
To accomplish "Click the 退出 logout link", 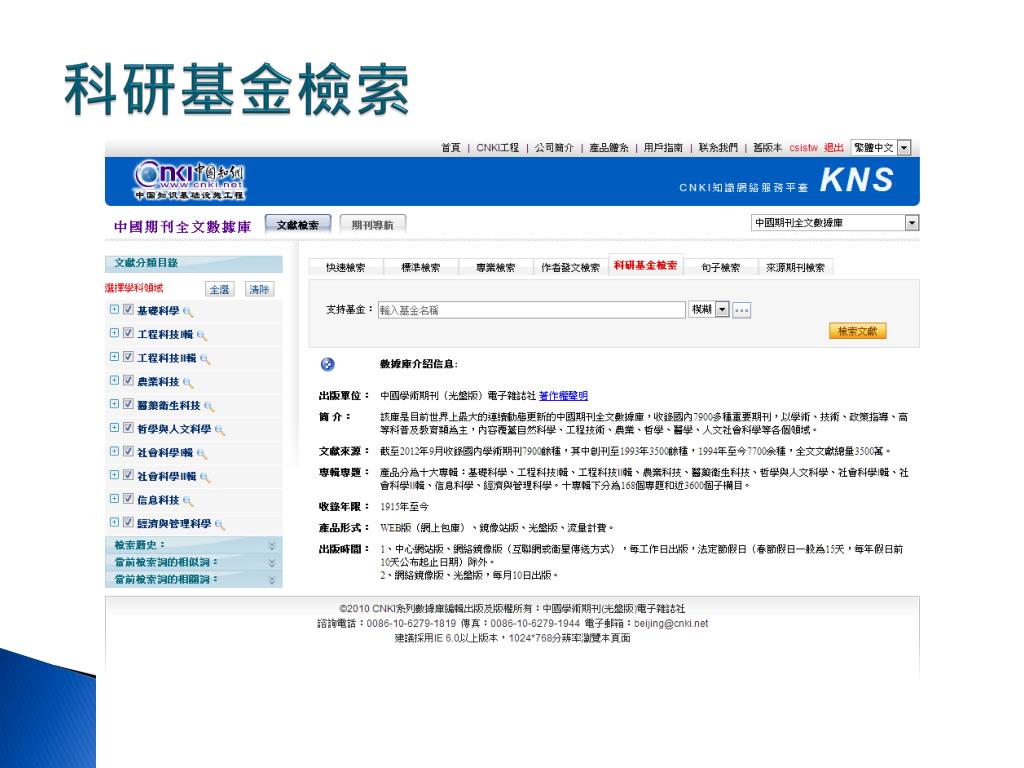I will (x=833, y=148).
